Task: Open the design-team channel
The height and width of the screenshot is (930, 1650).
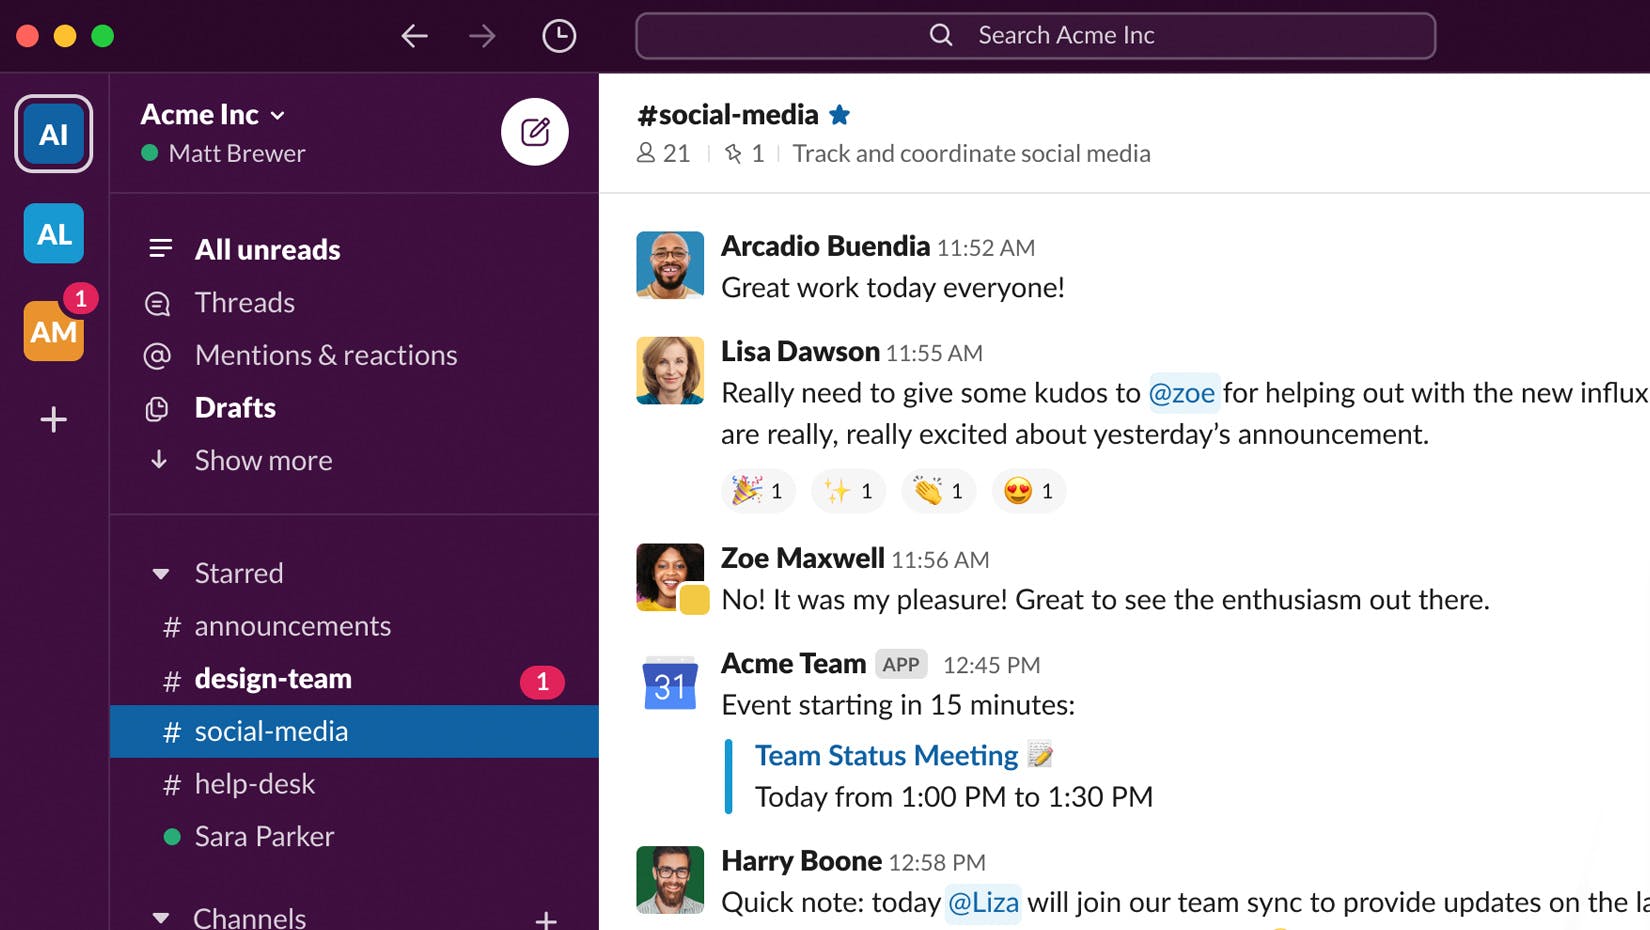Action: (273, 679)
